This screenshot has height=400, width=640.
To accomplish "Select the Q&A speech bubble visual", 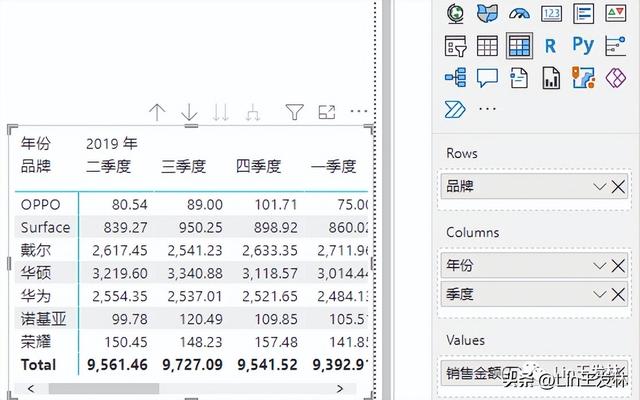I will 487,78.
